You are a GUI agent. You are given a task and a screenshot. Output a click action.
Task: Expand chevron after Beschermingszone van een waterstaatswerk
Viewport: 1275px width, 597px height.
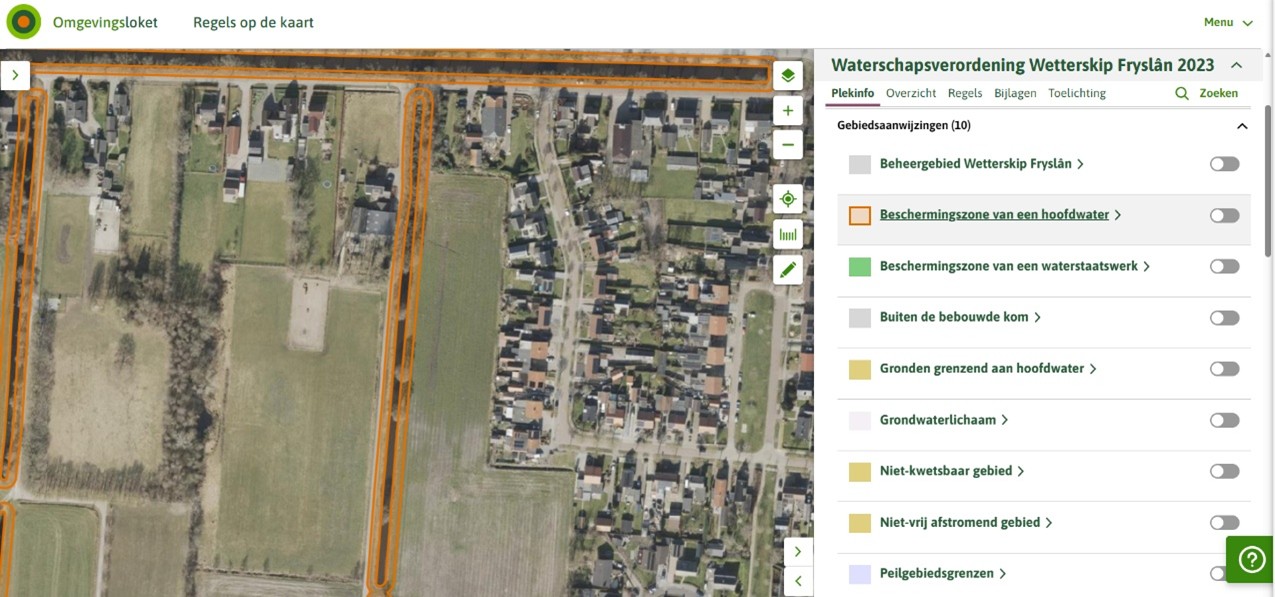click(1147, 267)
